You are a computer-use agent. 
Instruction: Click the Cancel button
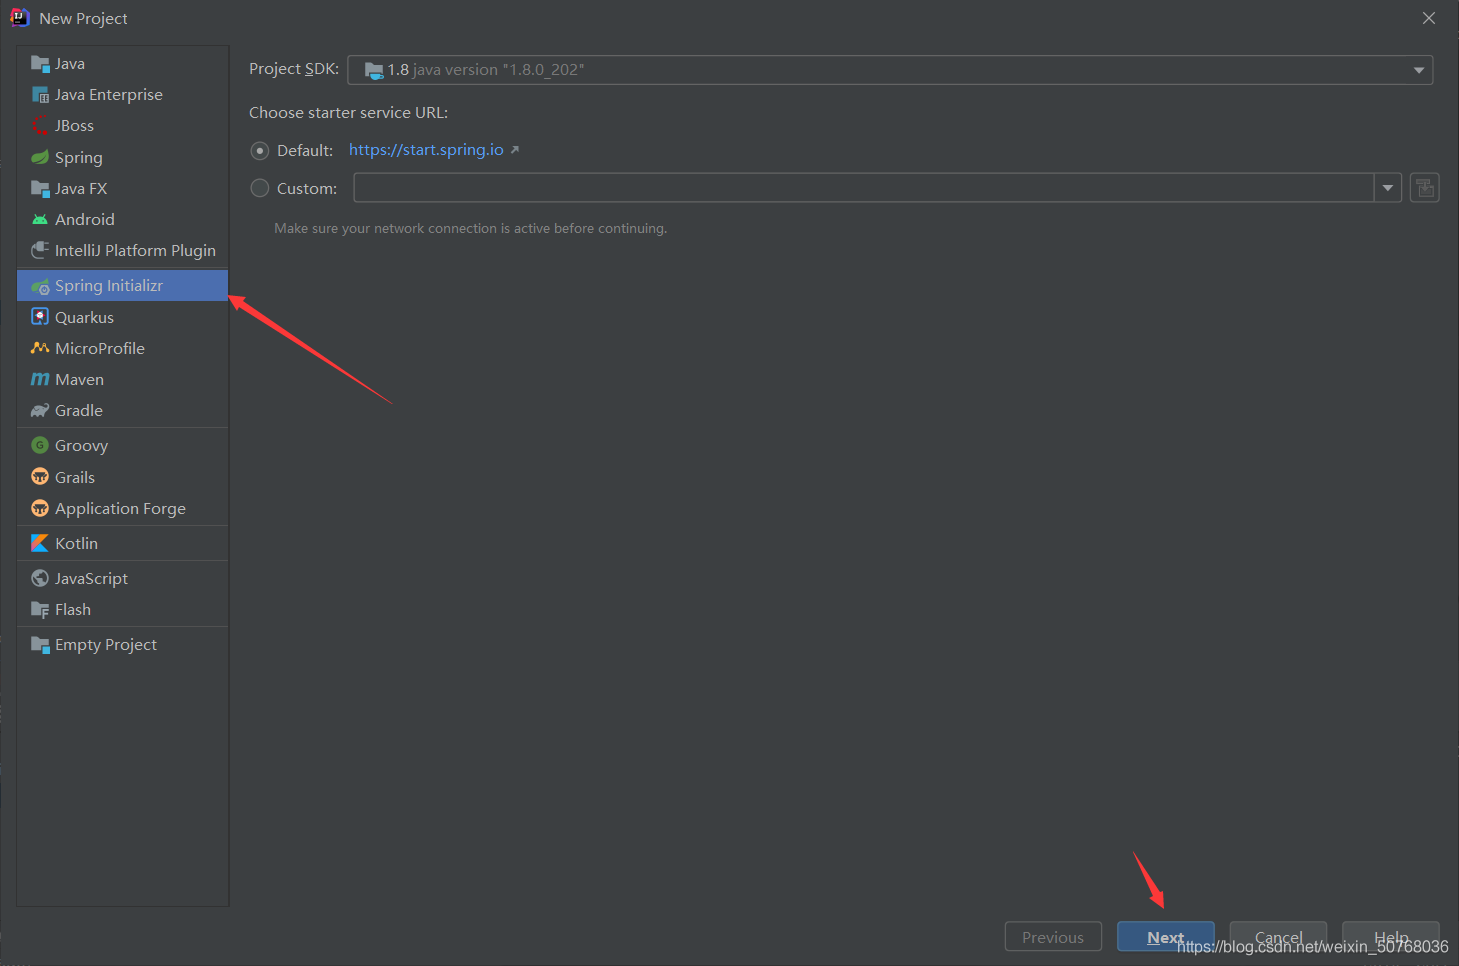(x=1278, y=937)
